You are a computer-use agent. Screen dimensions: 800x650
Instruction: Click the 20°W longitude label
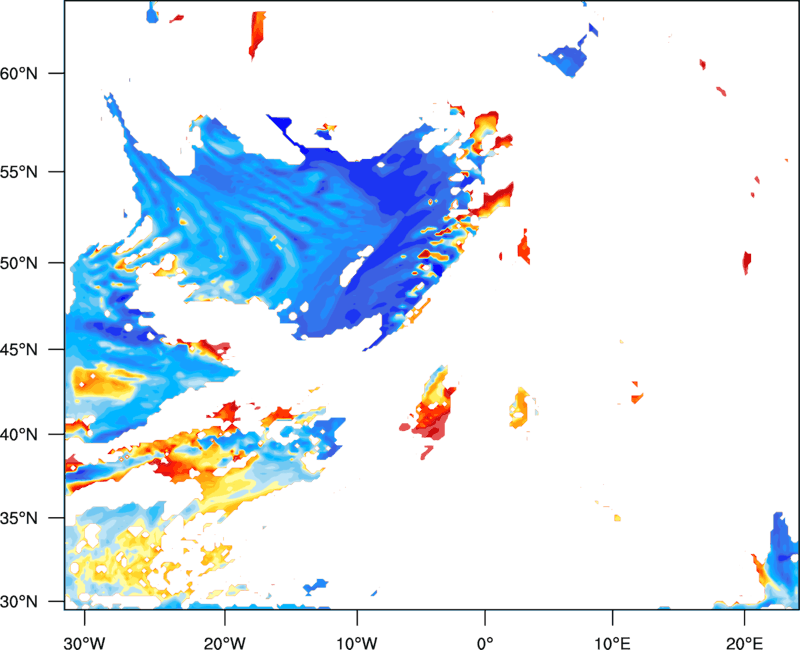click(x=225, y=643)
